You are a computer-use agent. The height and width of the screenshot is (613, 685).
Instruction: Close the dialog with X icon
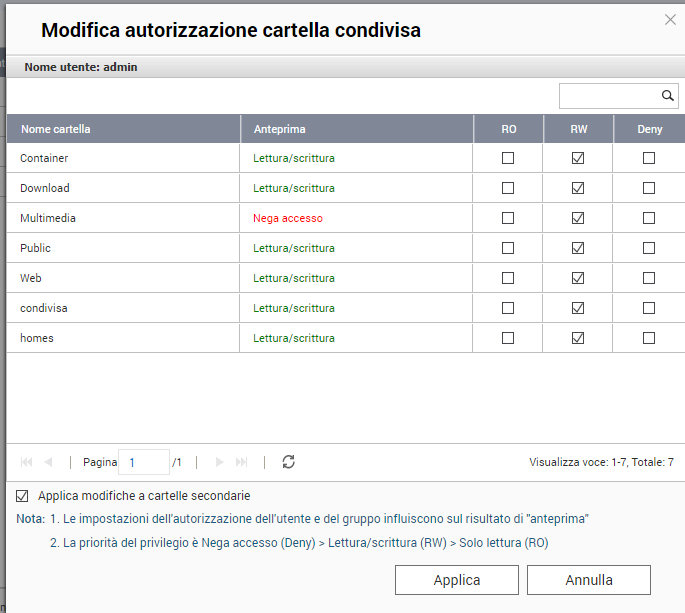point(670,20)
